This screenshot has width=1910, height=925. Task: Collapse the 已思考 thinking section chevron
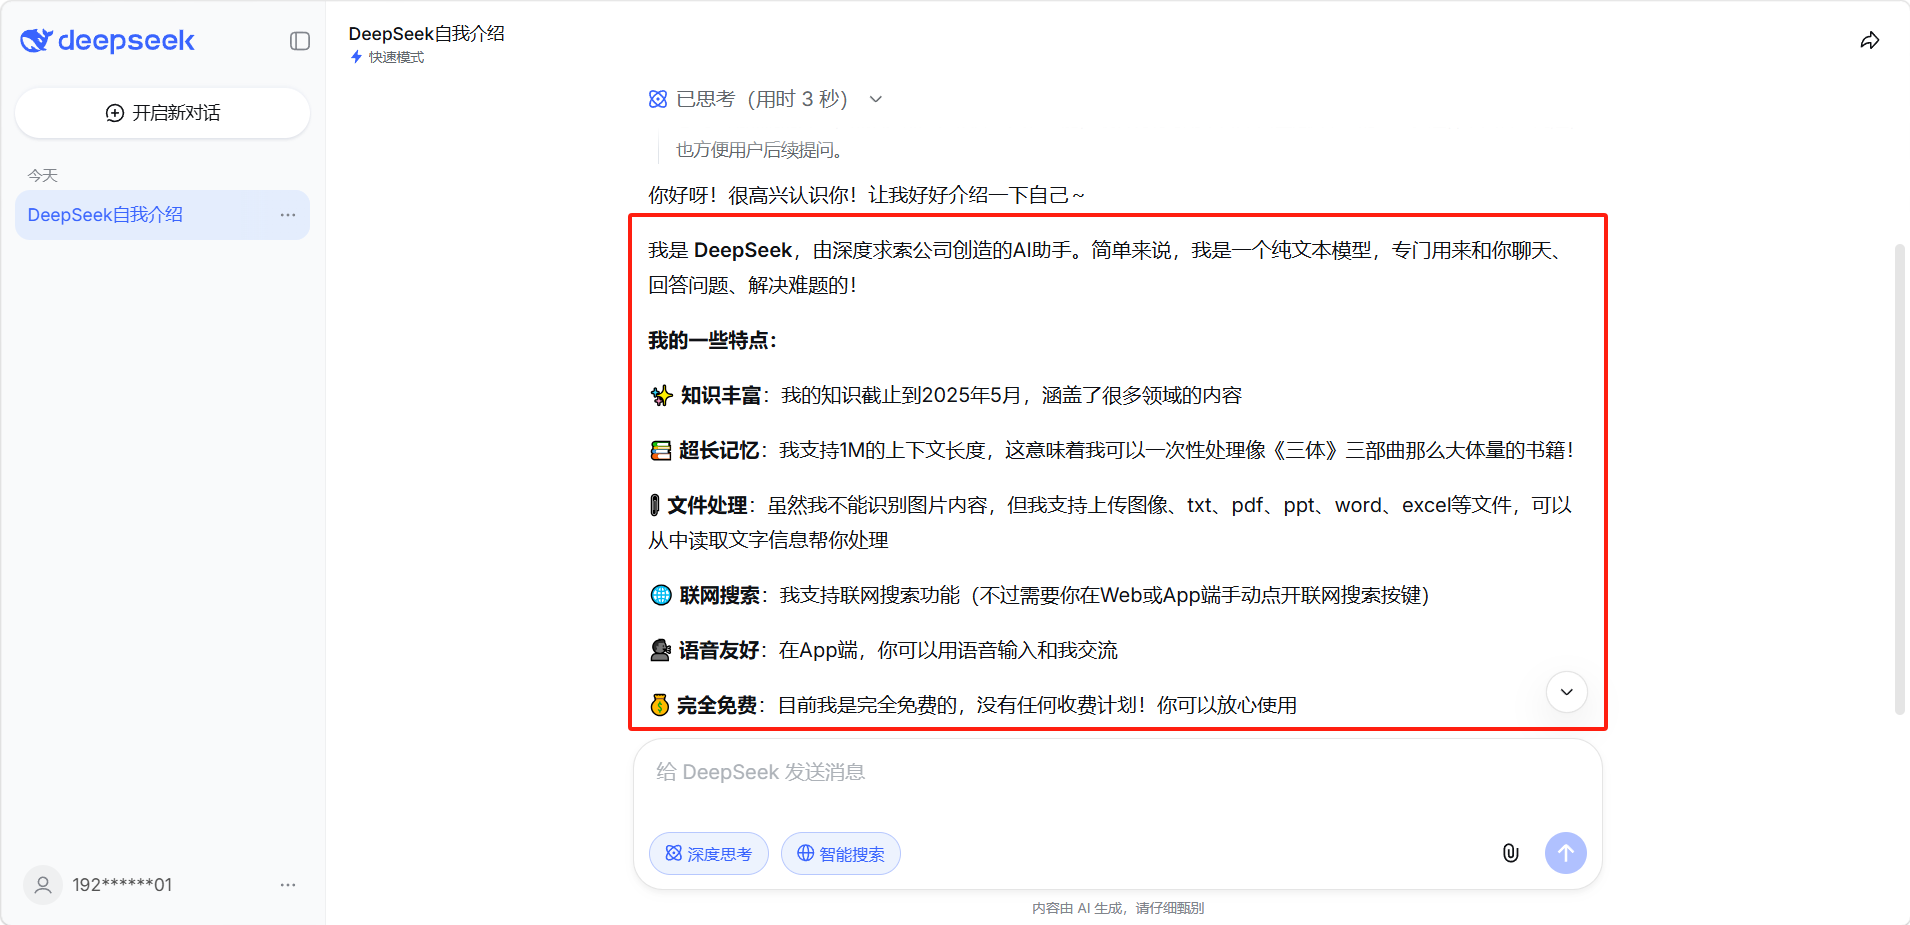click(876, 99)
